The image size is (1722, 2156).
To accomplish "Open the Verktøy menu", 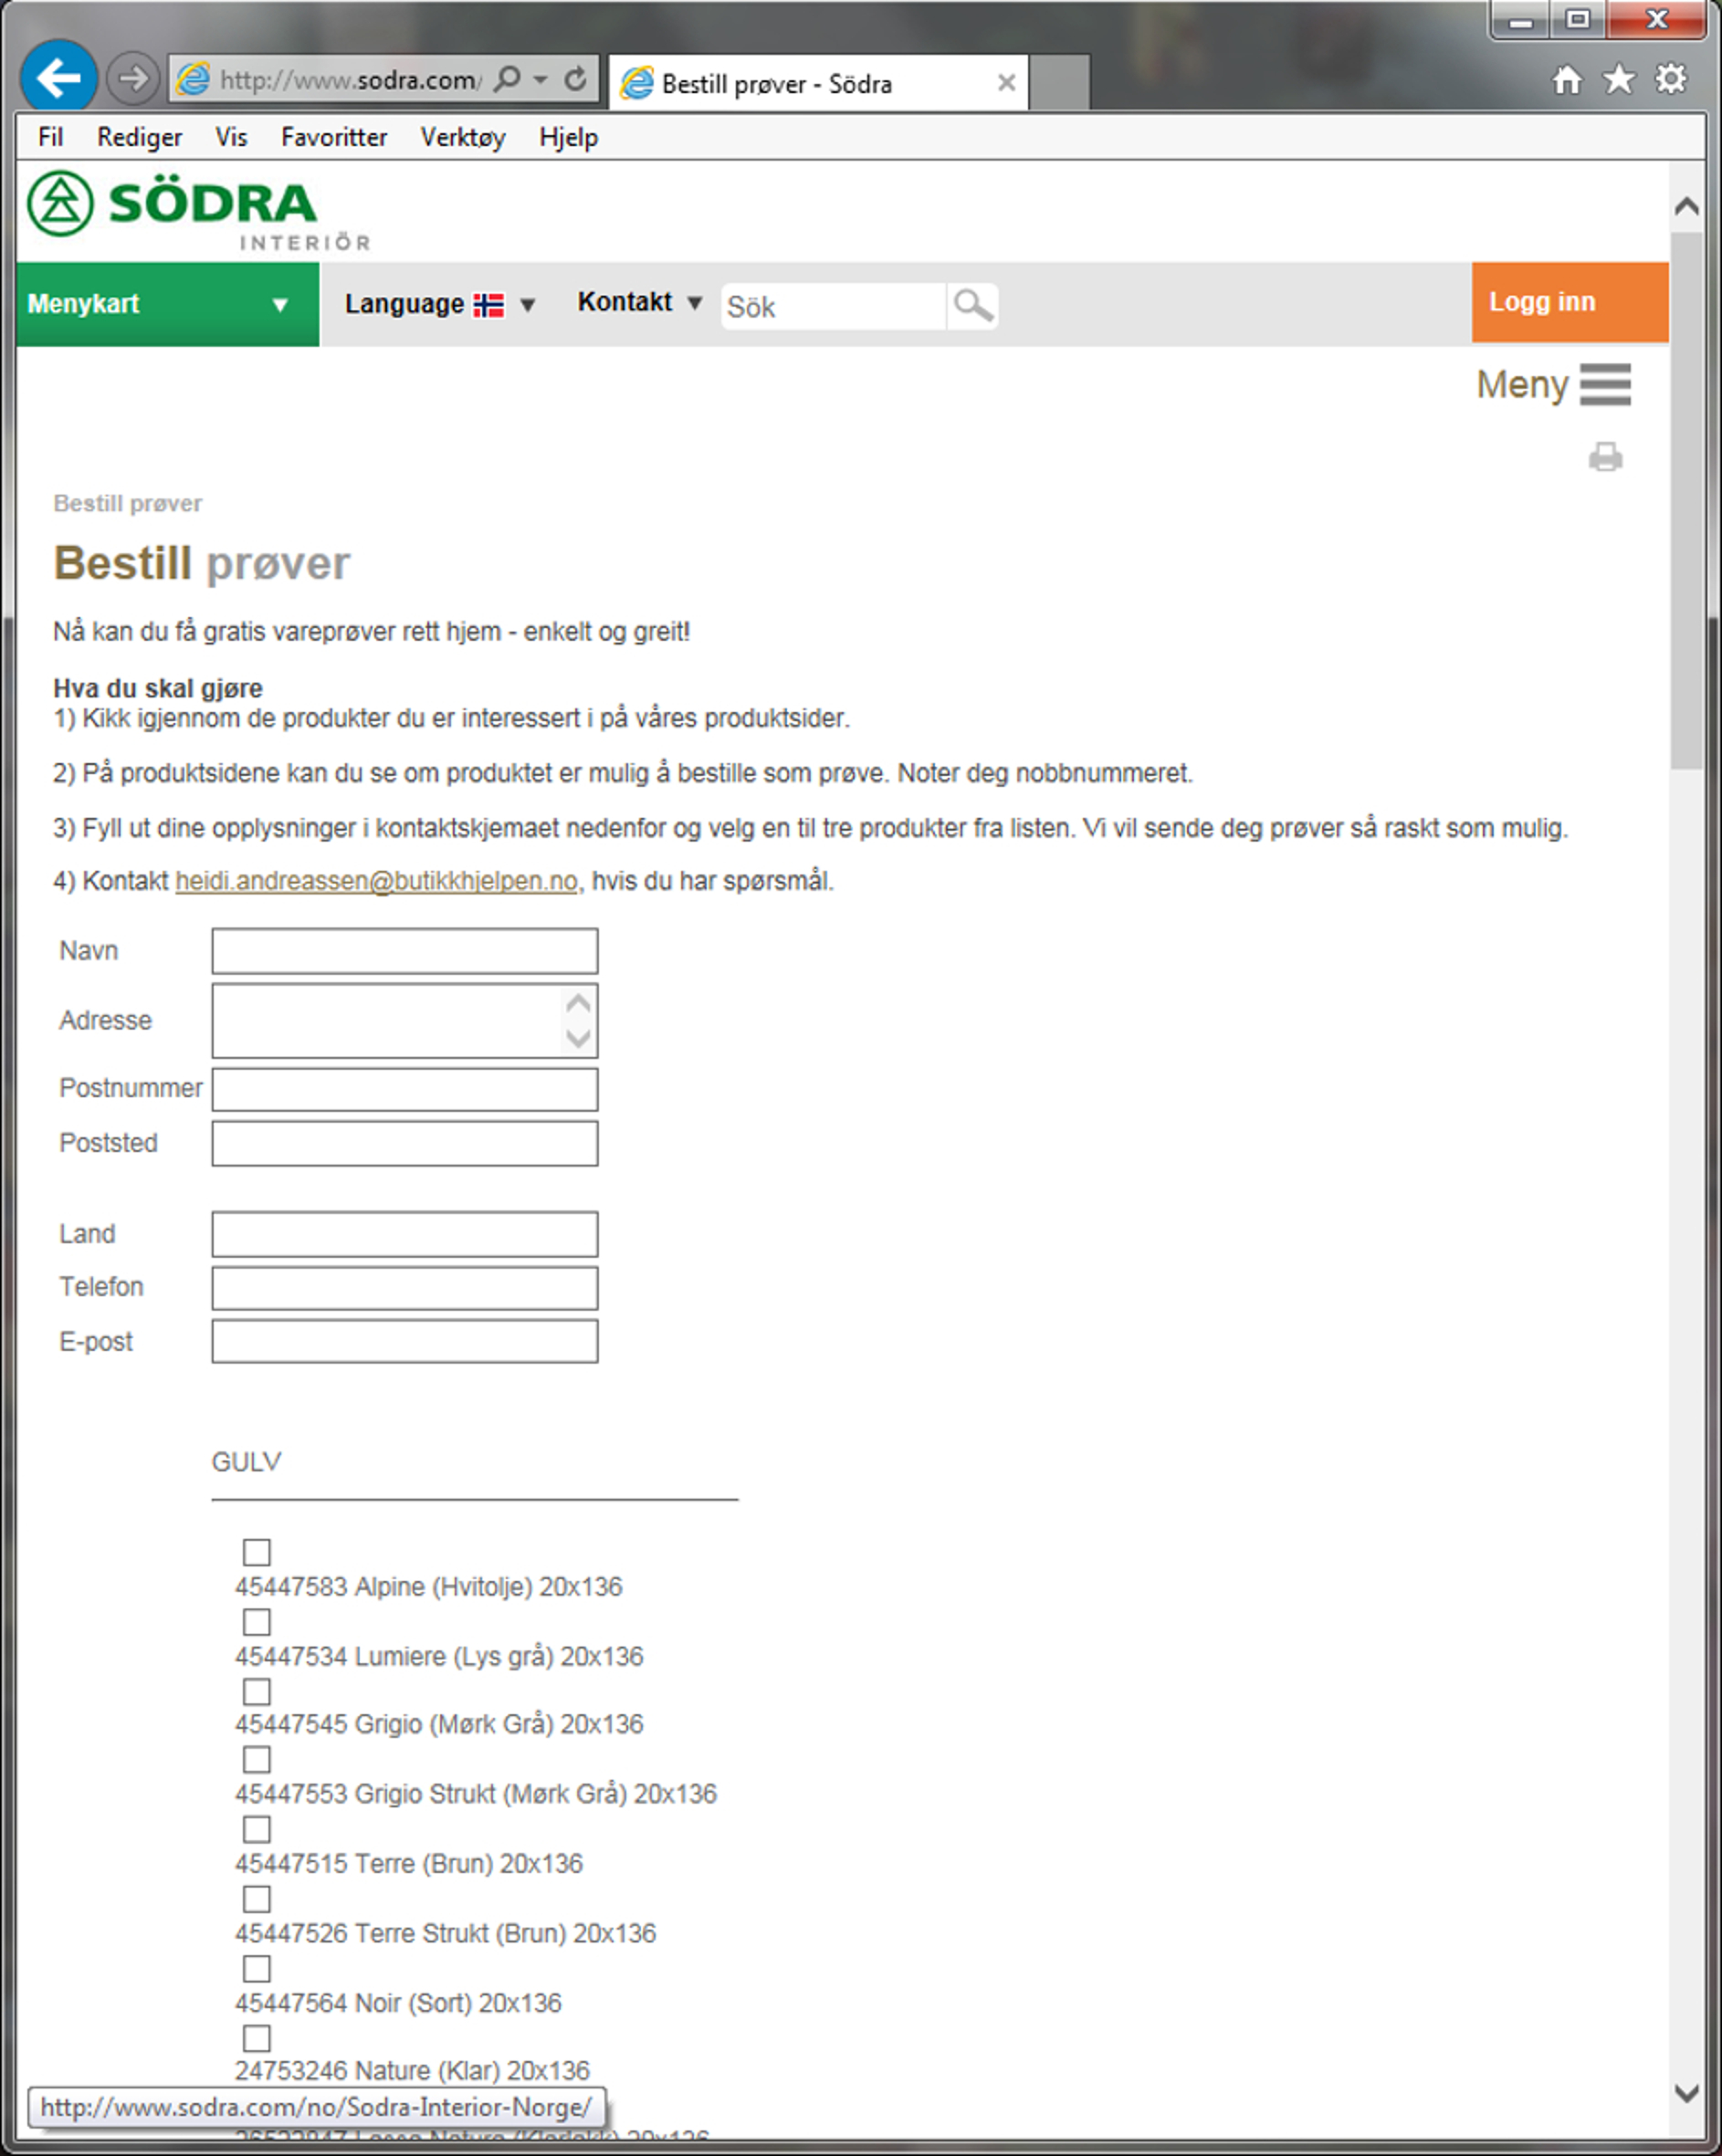I will pyautogui.click(x=462, y=137).
